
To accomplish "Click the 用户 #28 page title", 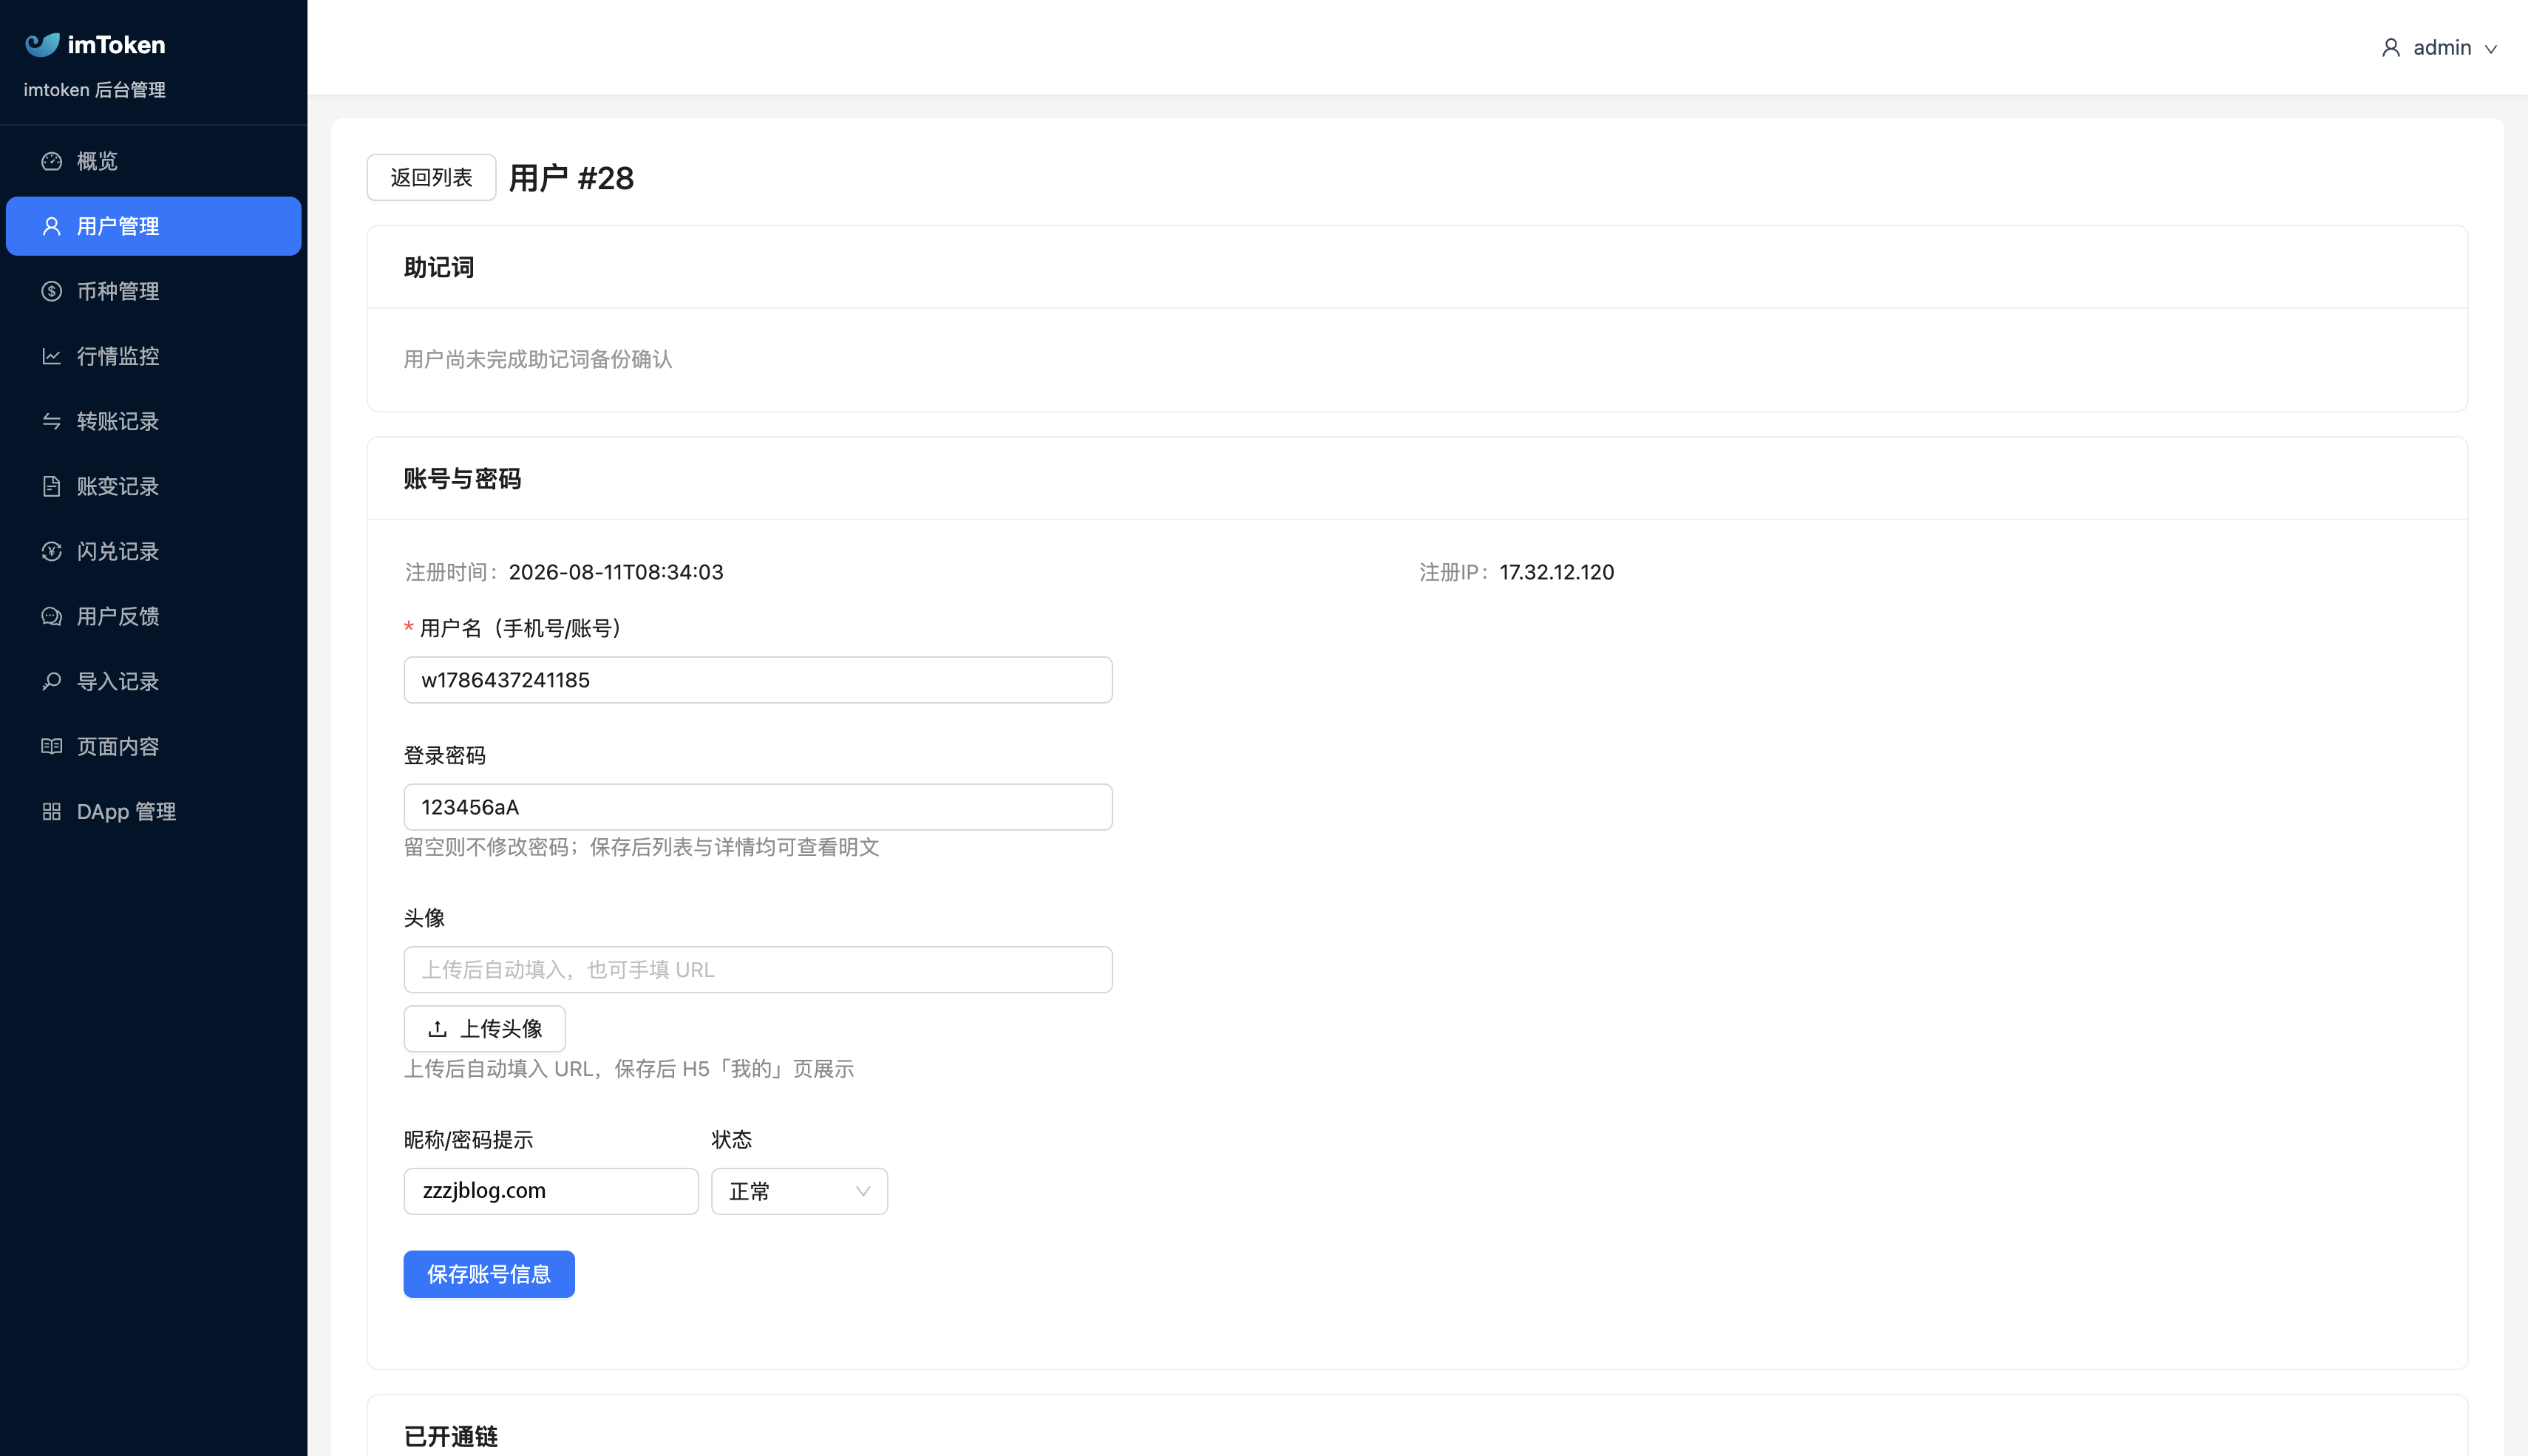I will 571,178.
